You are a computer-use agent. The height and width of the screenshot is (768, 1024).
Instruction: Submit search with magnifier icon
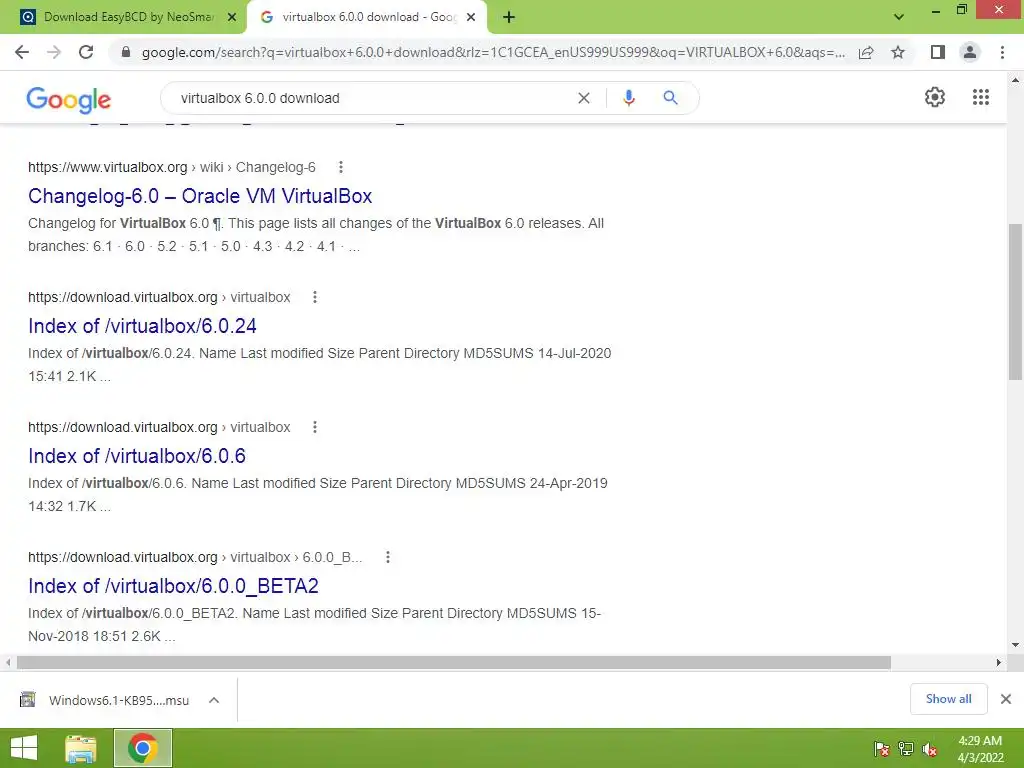point(670,98)
